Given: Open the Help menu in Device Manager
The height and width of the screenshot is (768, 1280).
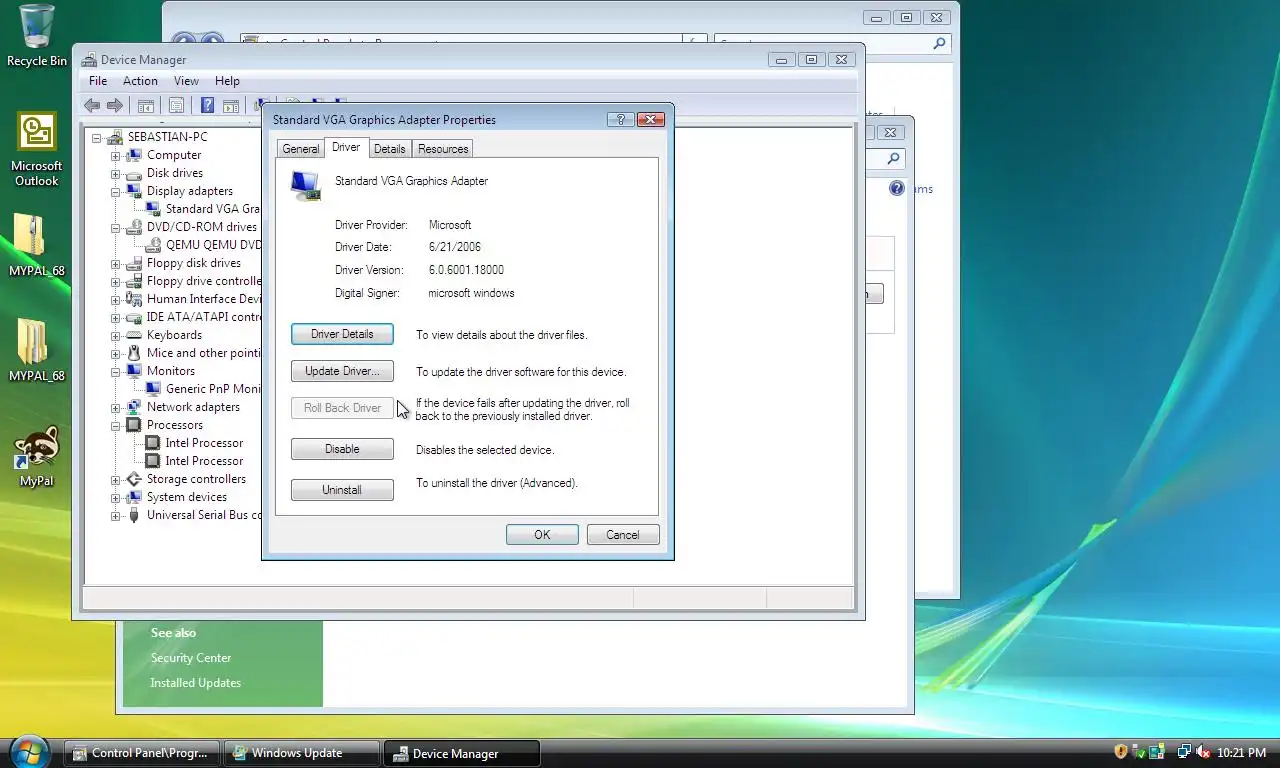Looking at the screenshot, I should click(227, 81).
